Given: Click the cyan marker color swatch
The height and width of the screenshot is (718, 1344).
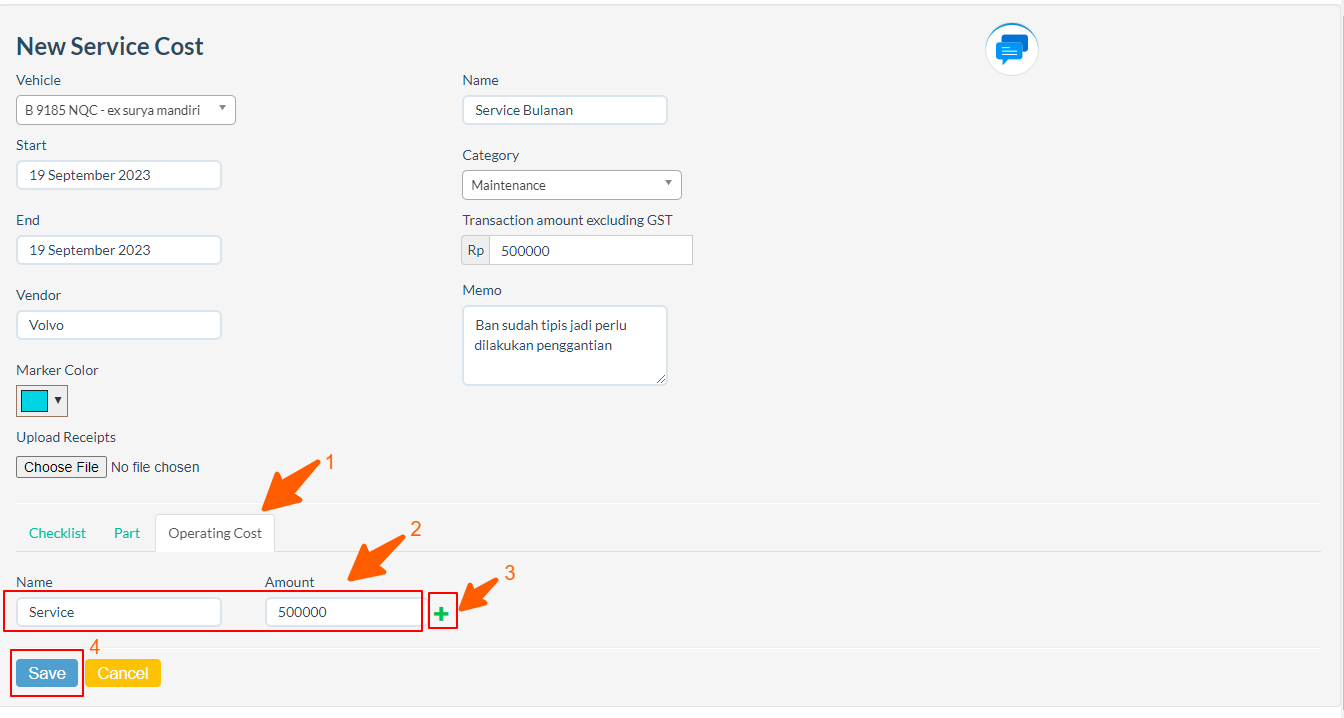Looking at the screenshot, I should [35, 401].
